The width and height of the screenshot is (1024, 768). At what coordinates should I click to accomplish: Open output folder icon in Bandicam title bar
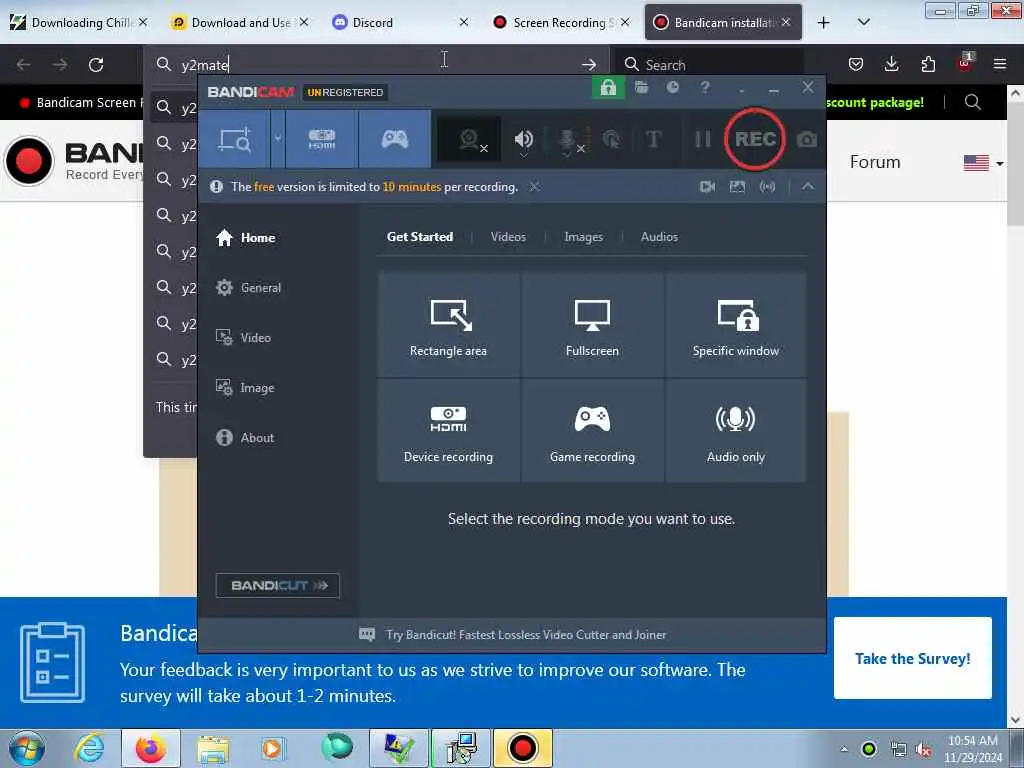[x=641, y=88]
